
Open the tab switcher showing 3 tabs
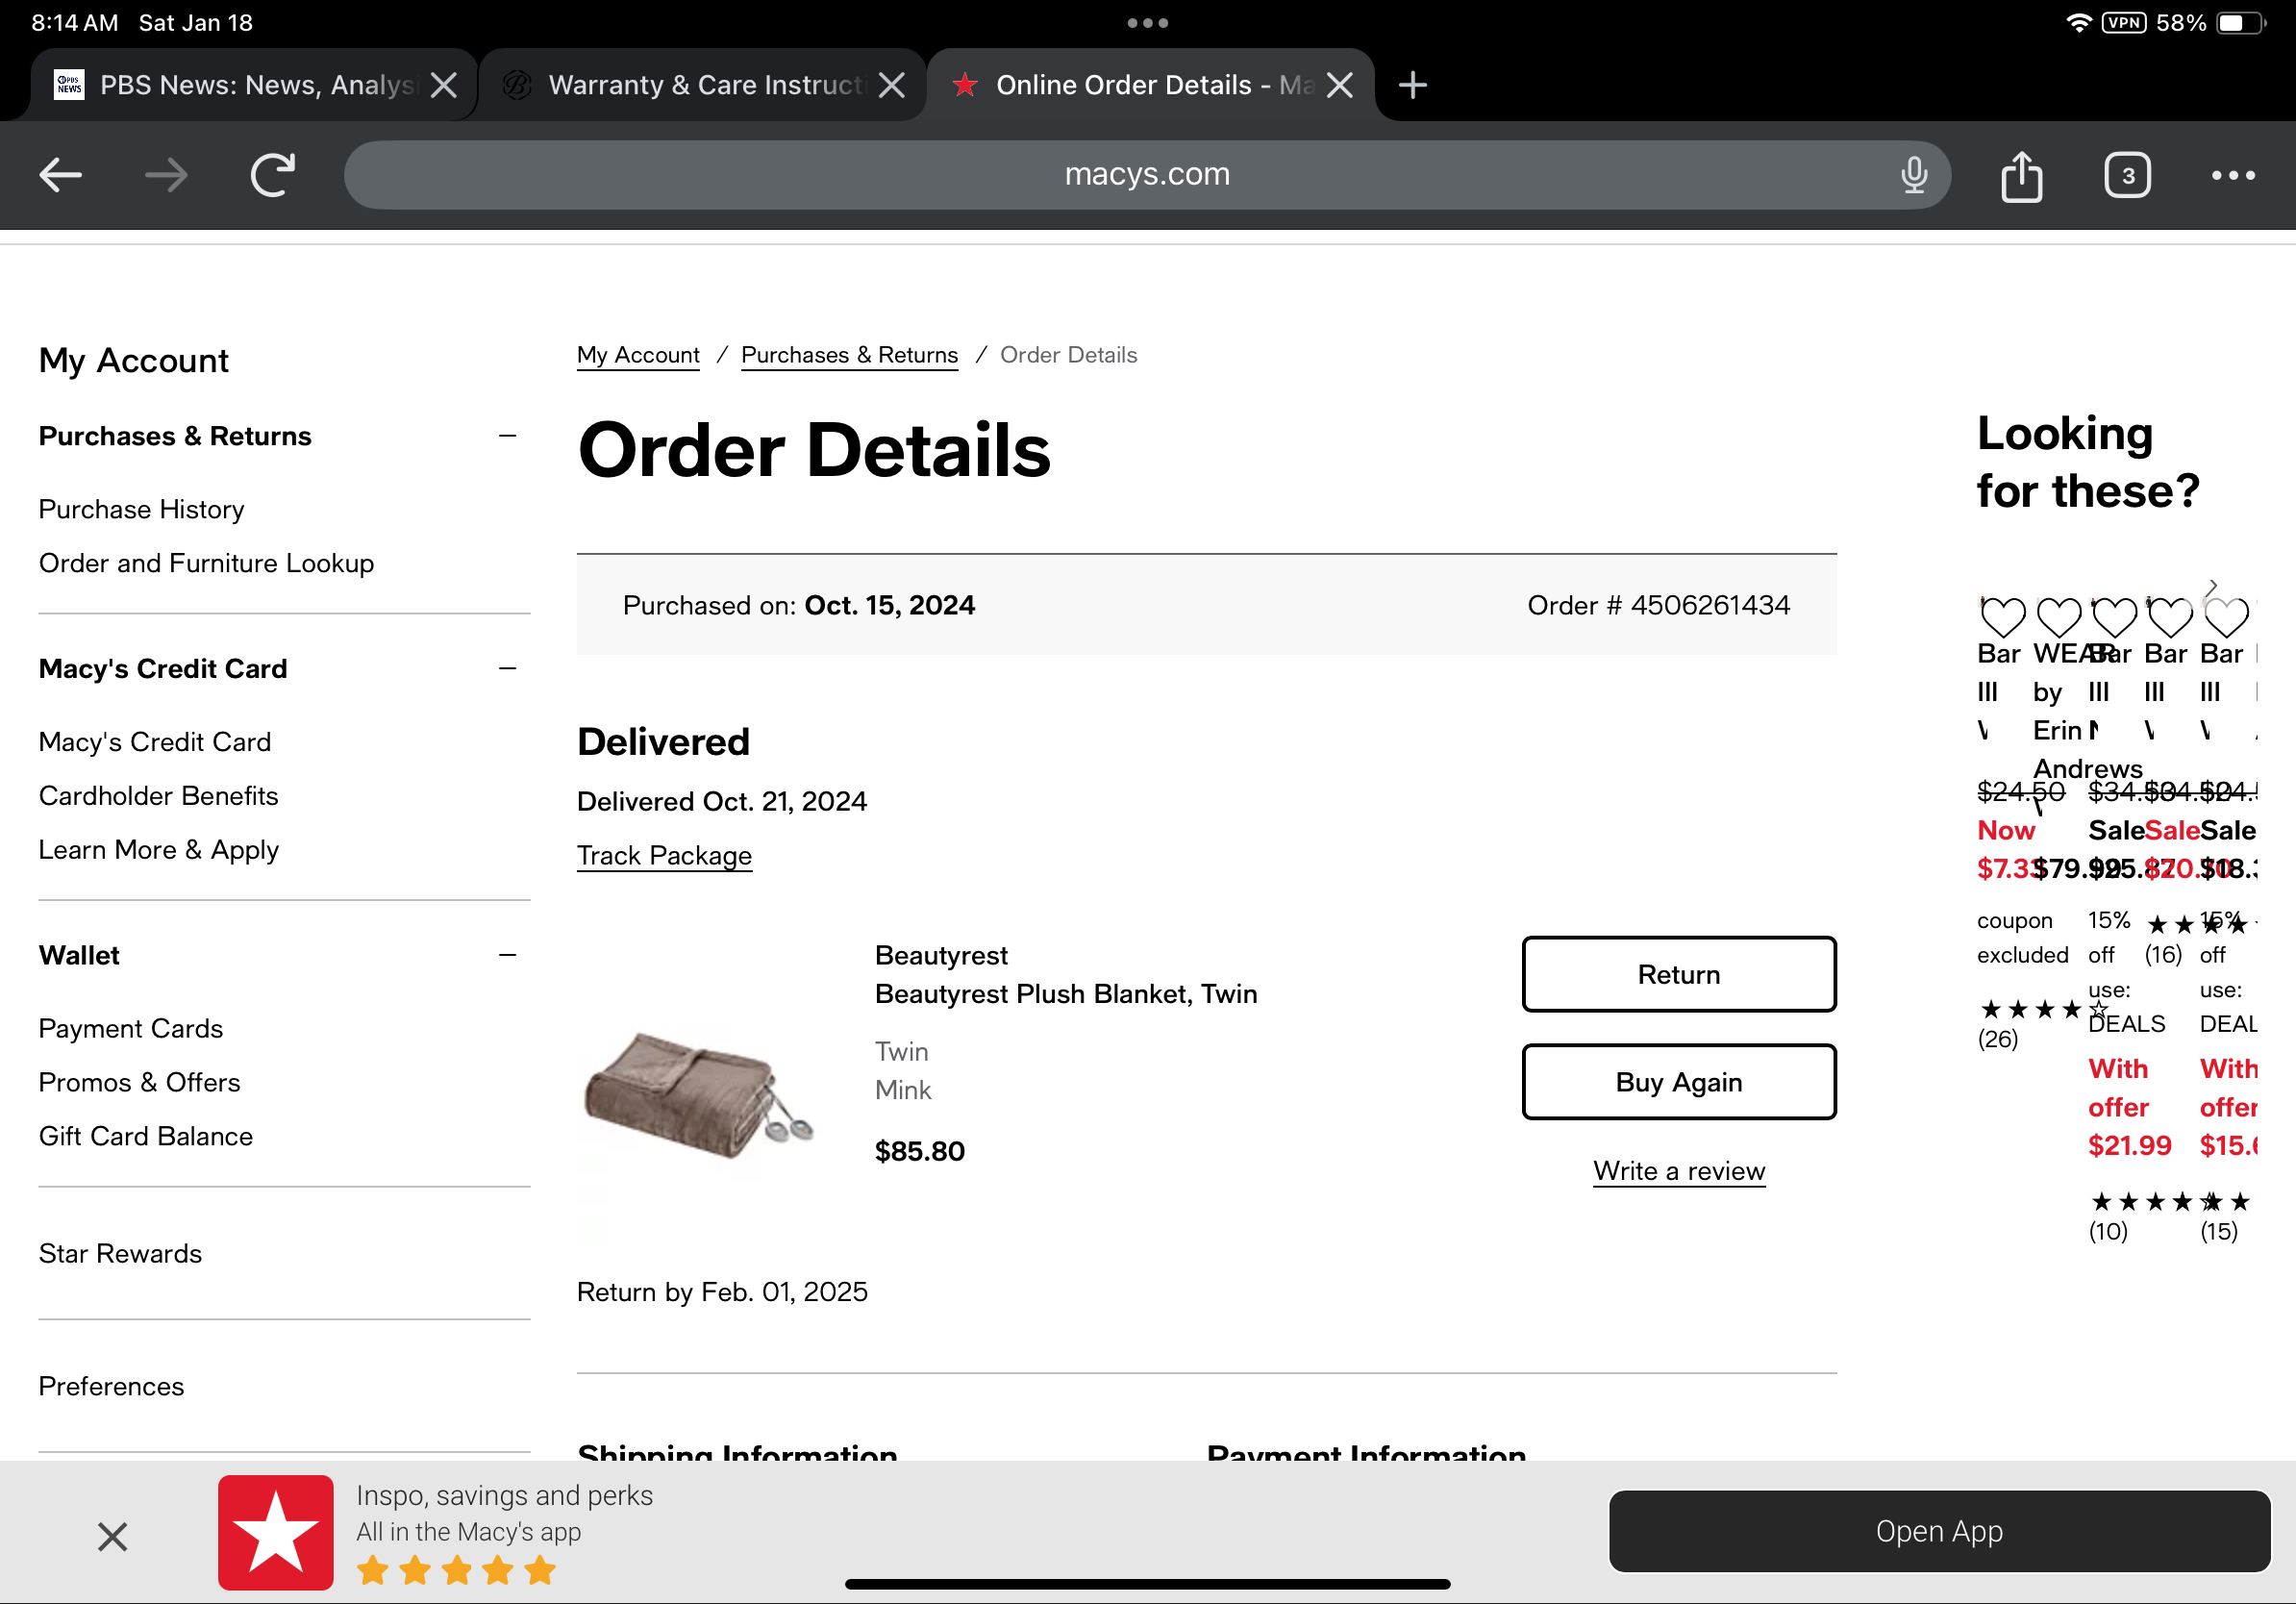(x=2127, y=176)
